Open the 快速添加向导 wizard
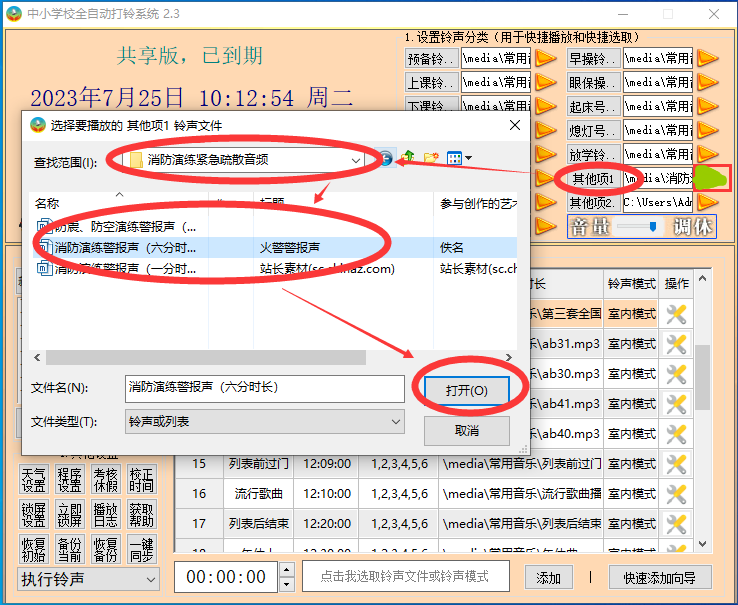This screenshot has width=738, height=605. (660, 578)
